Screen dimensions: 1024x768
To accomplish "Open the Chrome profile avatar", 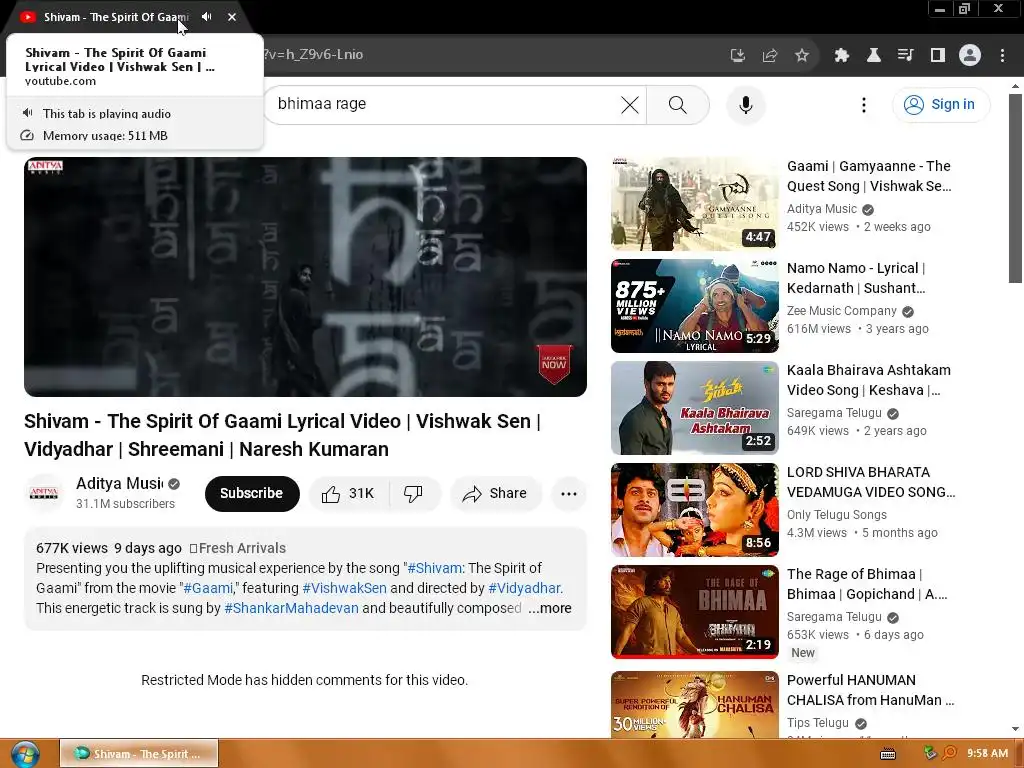I will tap(970, 55).
